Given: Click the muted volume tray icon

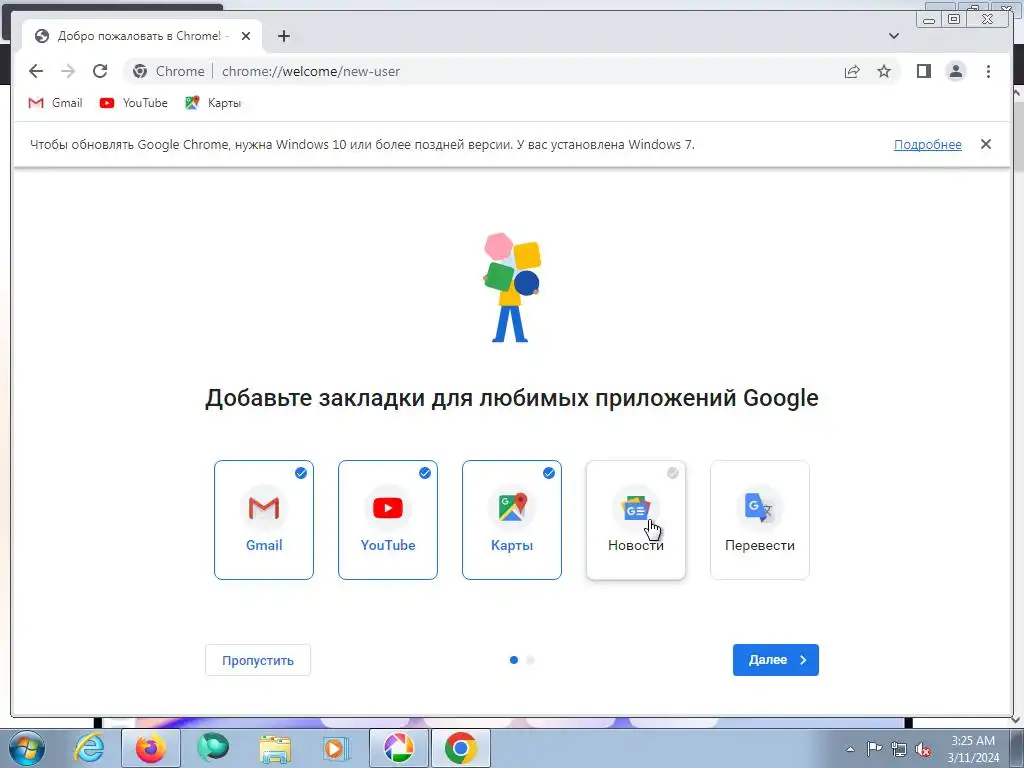Looking at the screenshot, I should pos(923,749).
